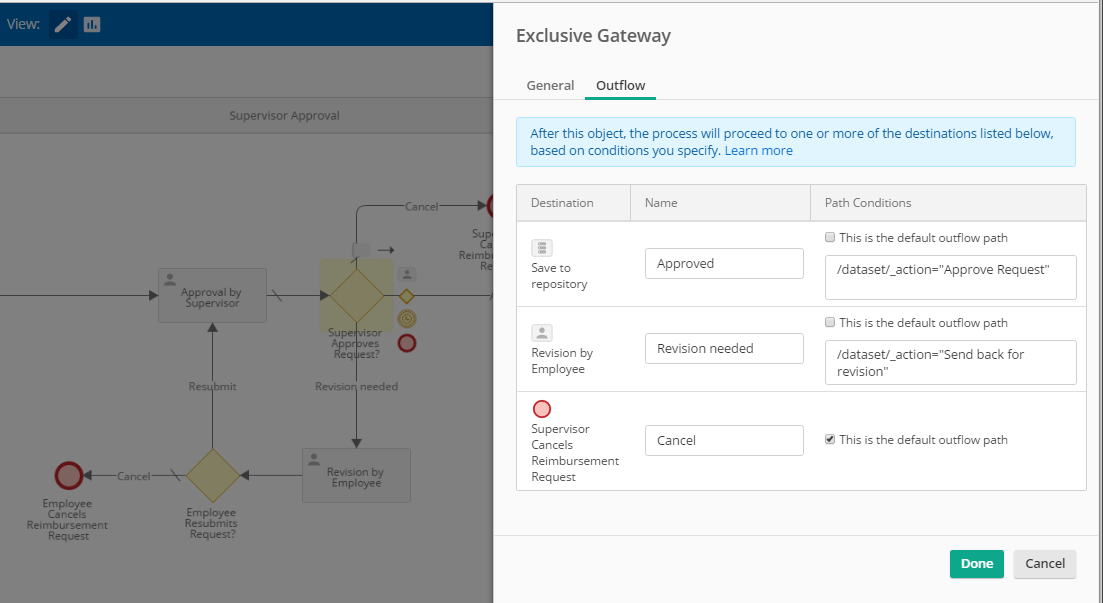
Task: Select the Supervisor Approves Request gateway diamond
Action: 356,295
